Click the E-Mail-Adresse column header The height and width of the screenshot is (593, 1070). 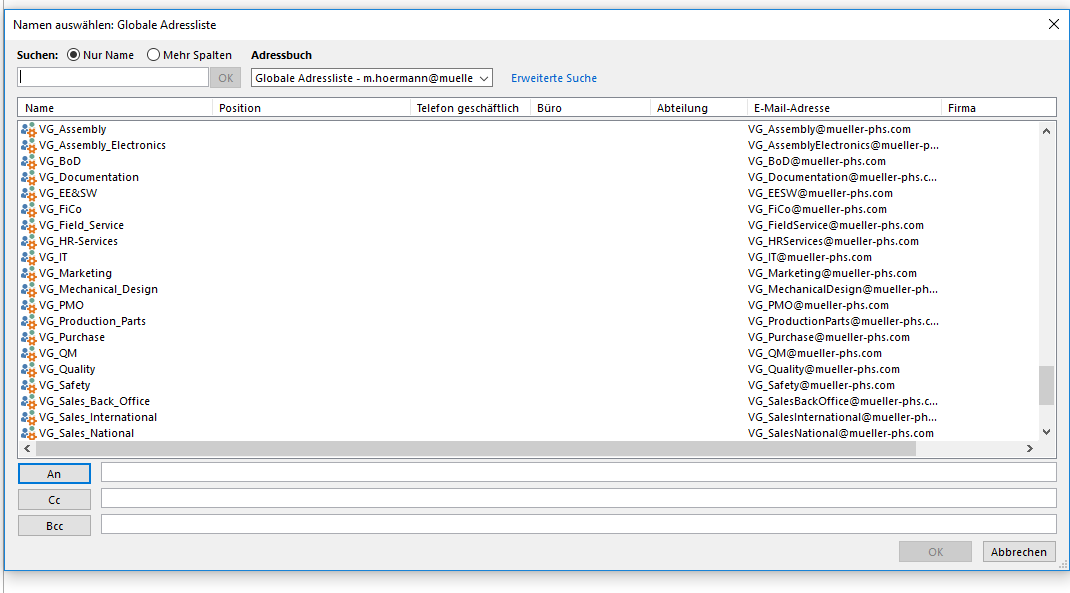(845, 108)
